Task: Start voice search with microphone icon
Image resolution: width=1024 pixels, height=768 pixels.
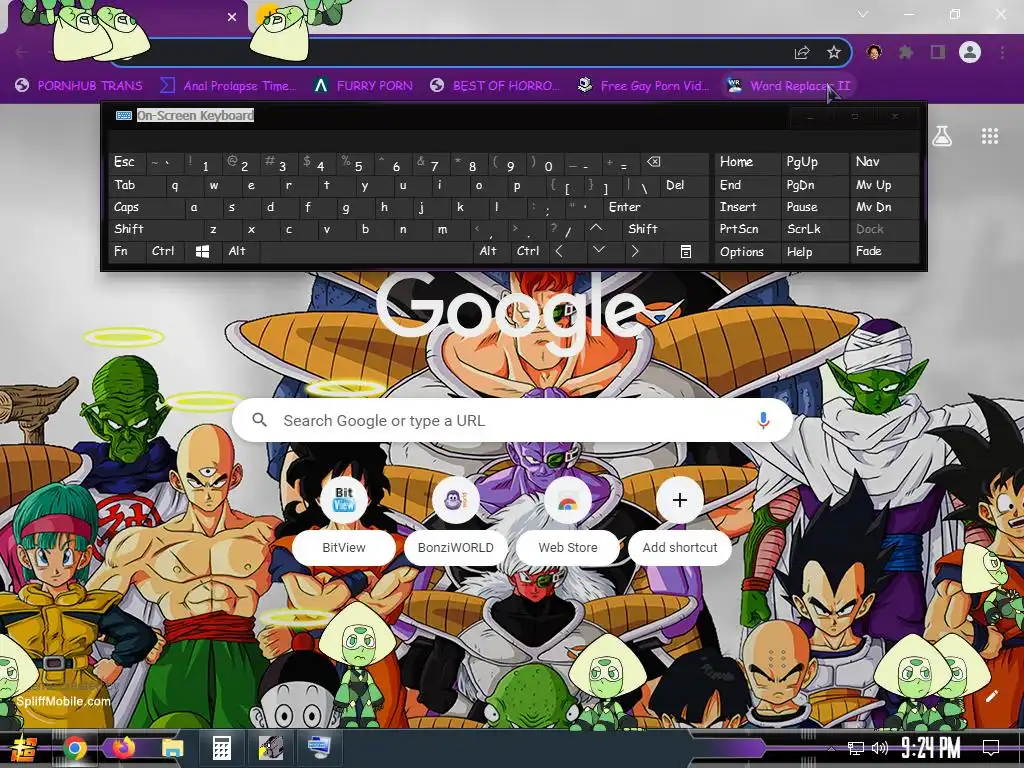Action: 763,421
